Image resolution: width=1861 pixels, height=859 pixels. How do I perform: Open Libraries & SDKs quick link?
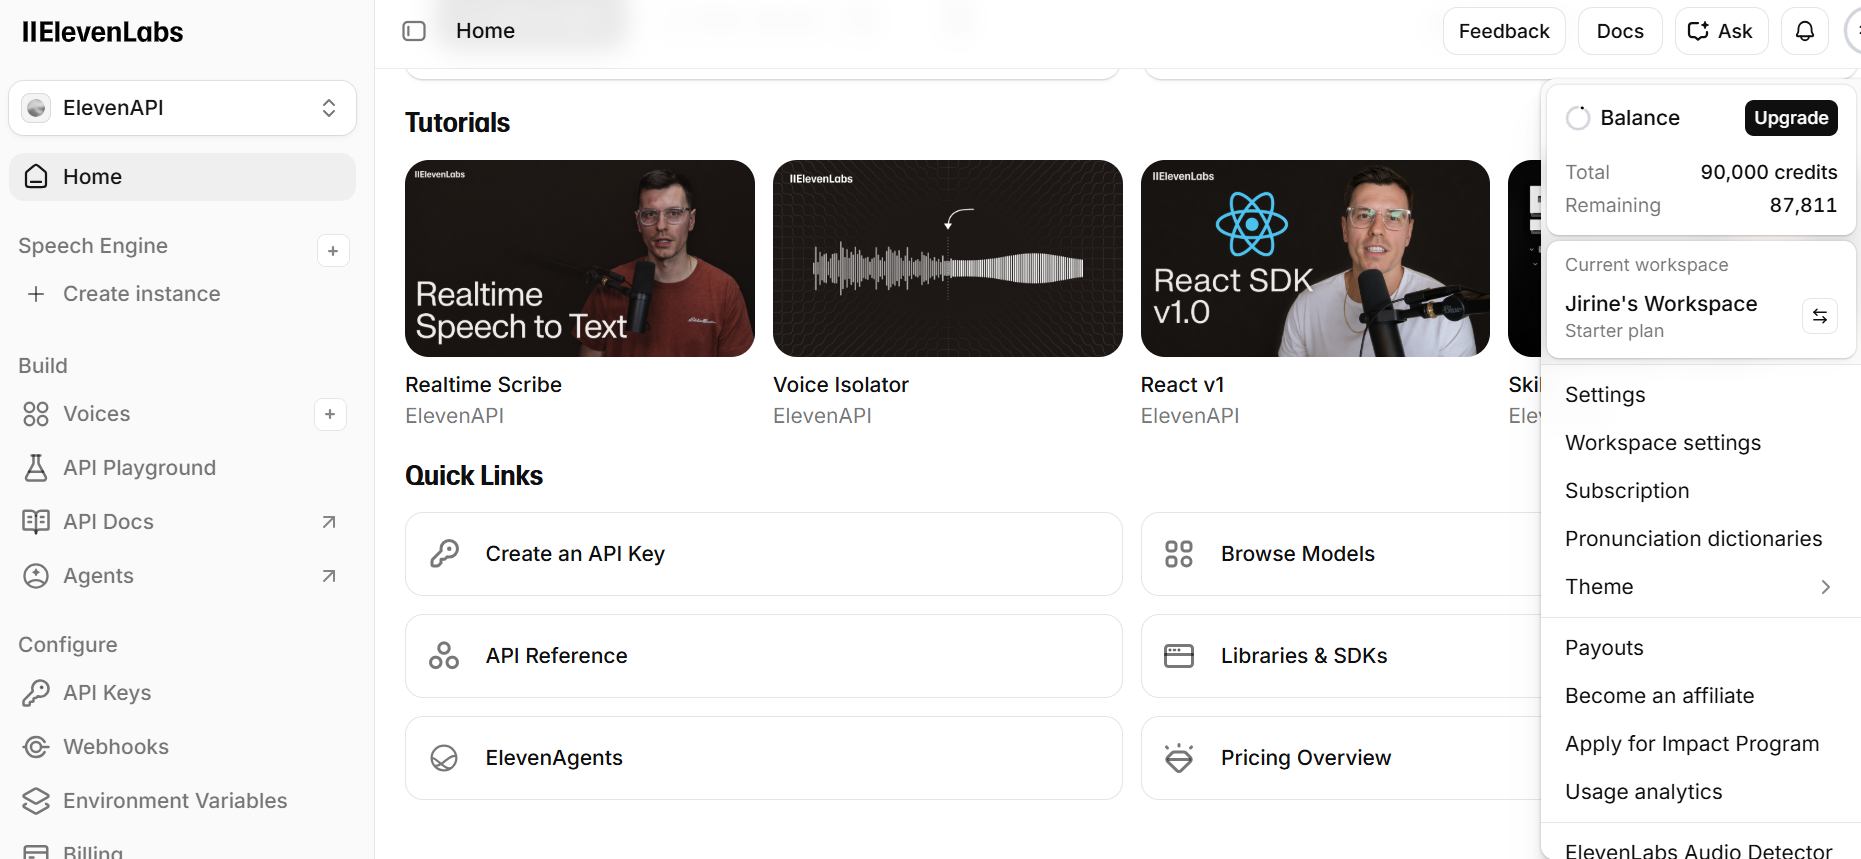tap(1340, 656)
